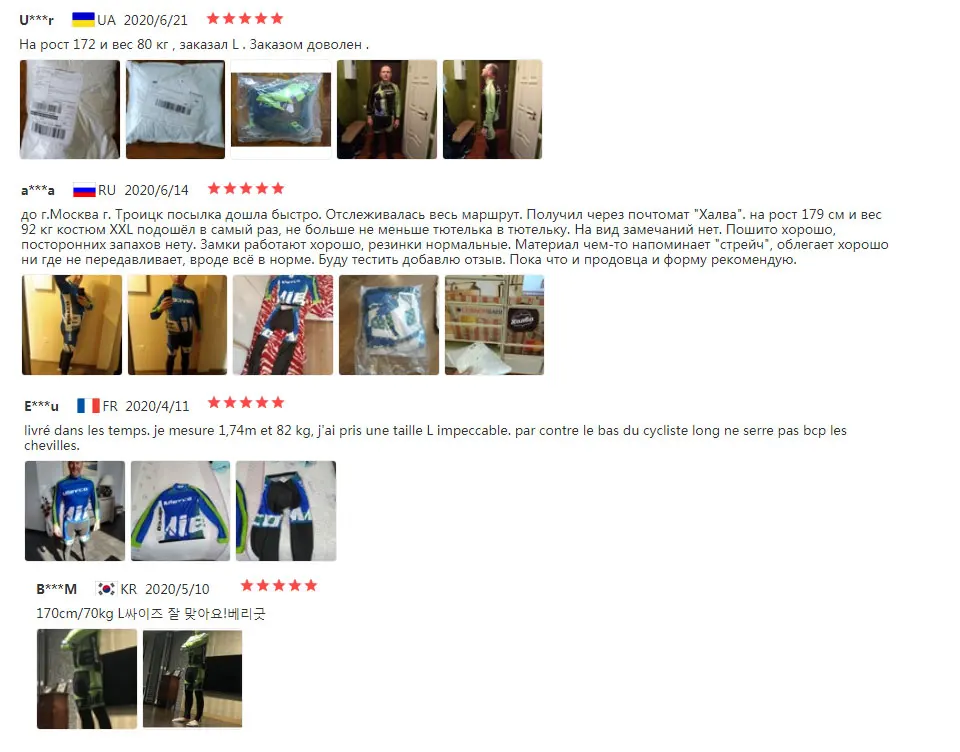Viewport: 960px width, 752px height.
Task: Open the Halva parcel locker photo
Action: 495,325
